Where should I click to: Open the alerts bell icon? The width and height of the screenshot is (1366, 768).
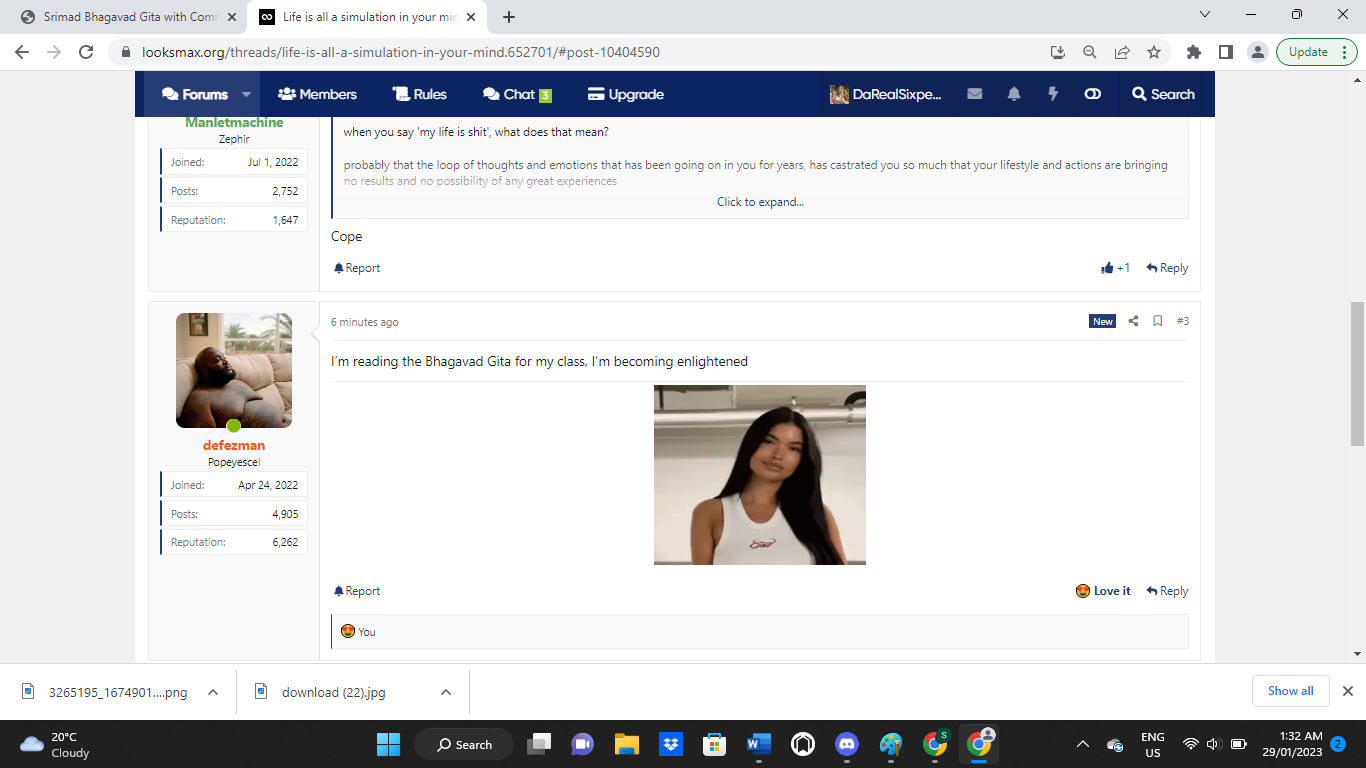[1014, 94]
